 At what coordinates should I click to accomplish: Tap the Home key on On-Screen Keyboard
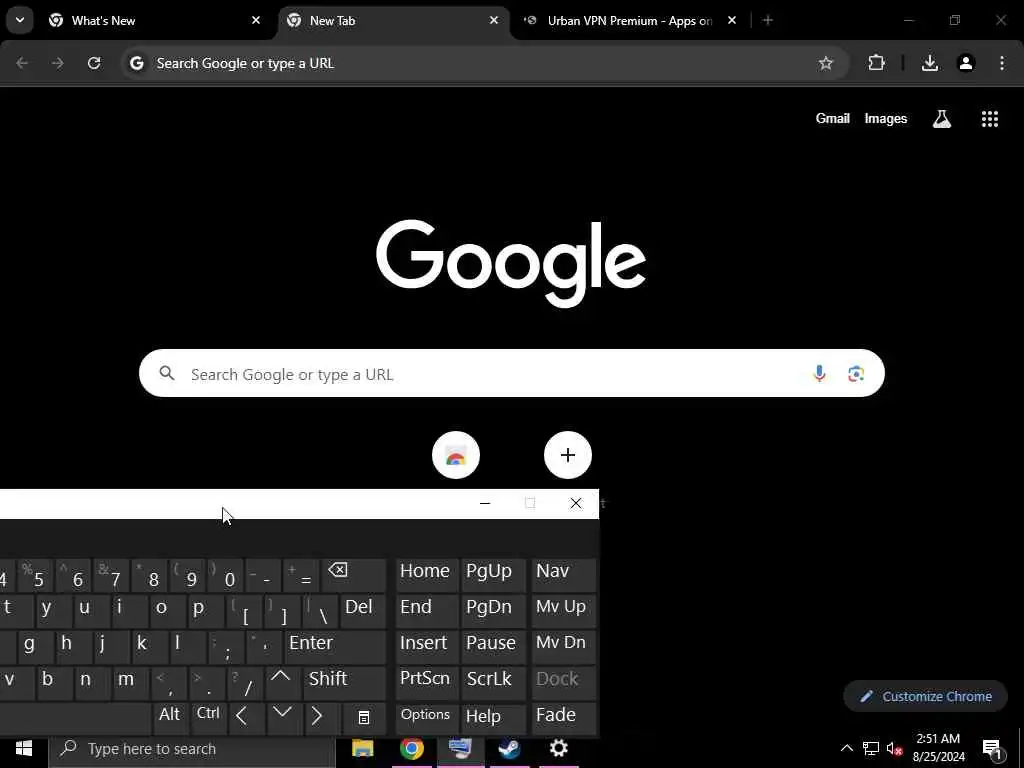(427, 575)
